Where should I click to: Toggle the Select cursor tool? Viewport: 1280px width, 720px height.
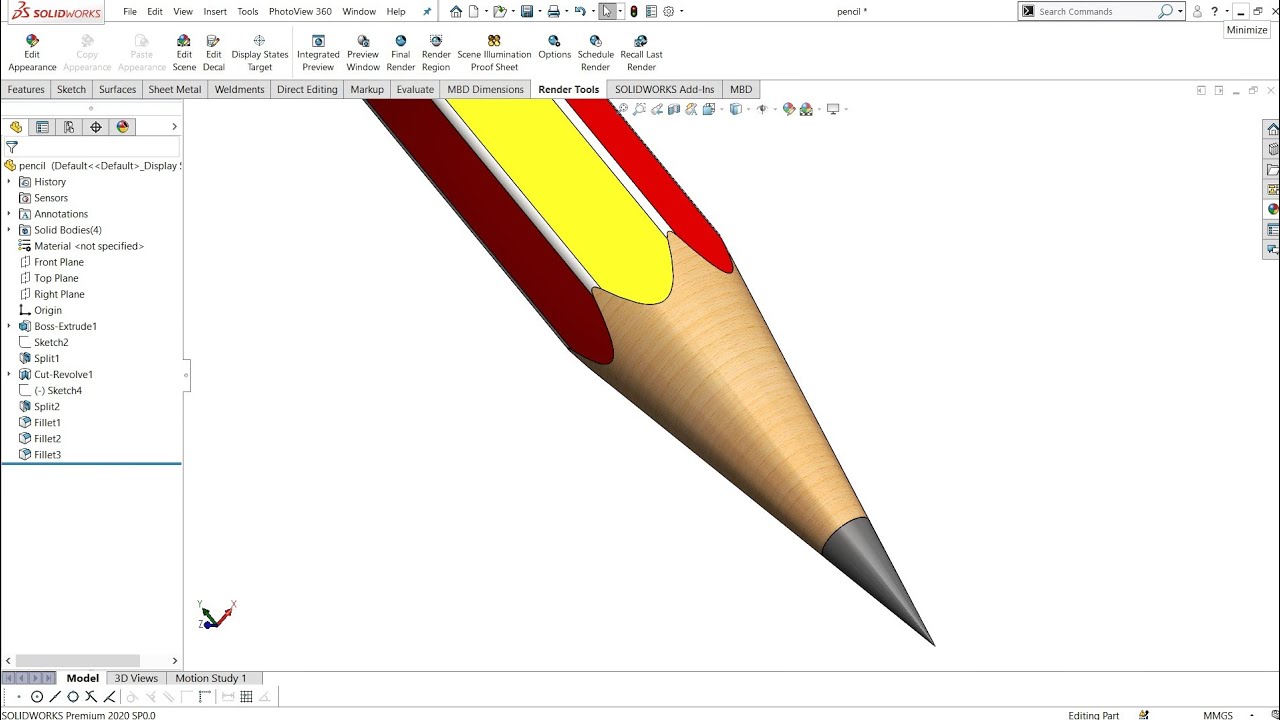(x=607, y=12)
